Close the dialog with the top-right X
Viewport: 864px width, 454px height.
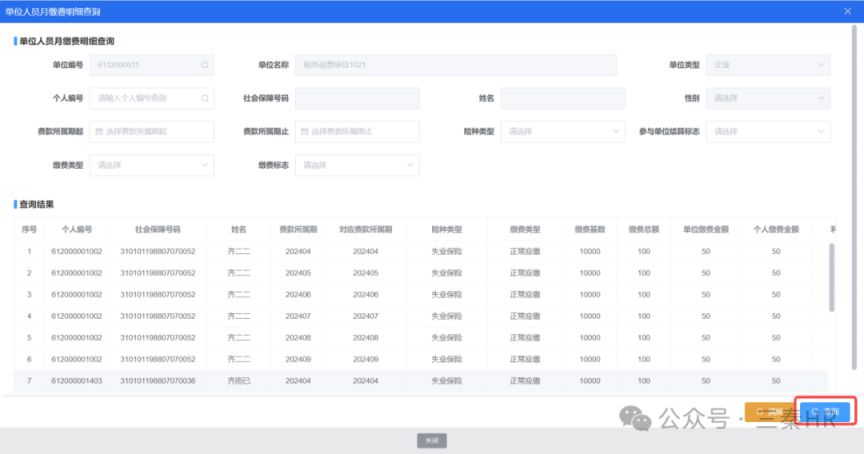coord(847,11)
